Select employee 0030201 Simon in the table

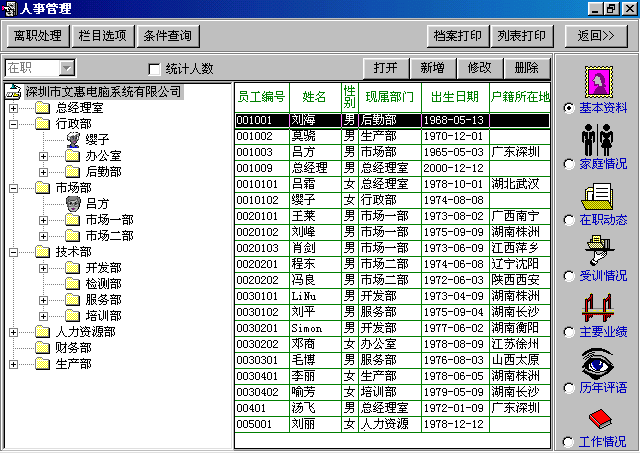tap(393, 328)
